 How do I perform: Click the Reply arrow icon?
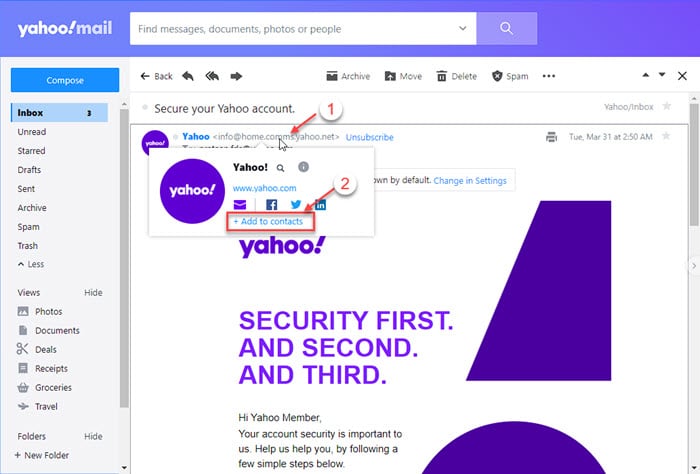(x=188, y=76)
